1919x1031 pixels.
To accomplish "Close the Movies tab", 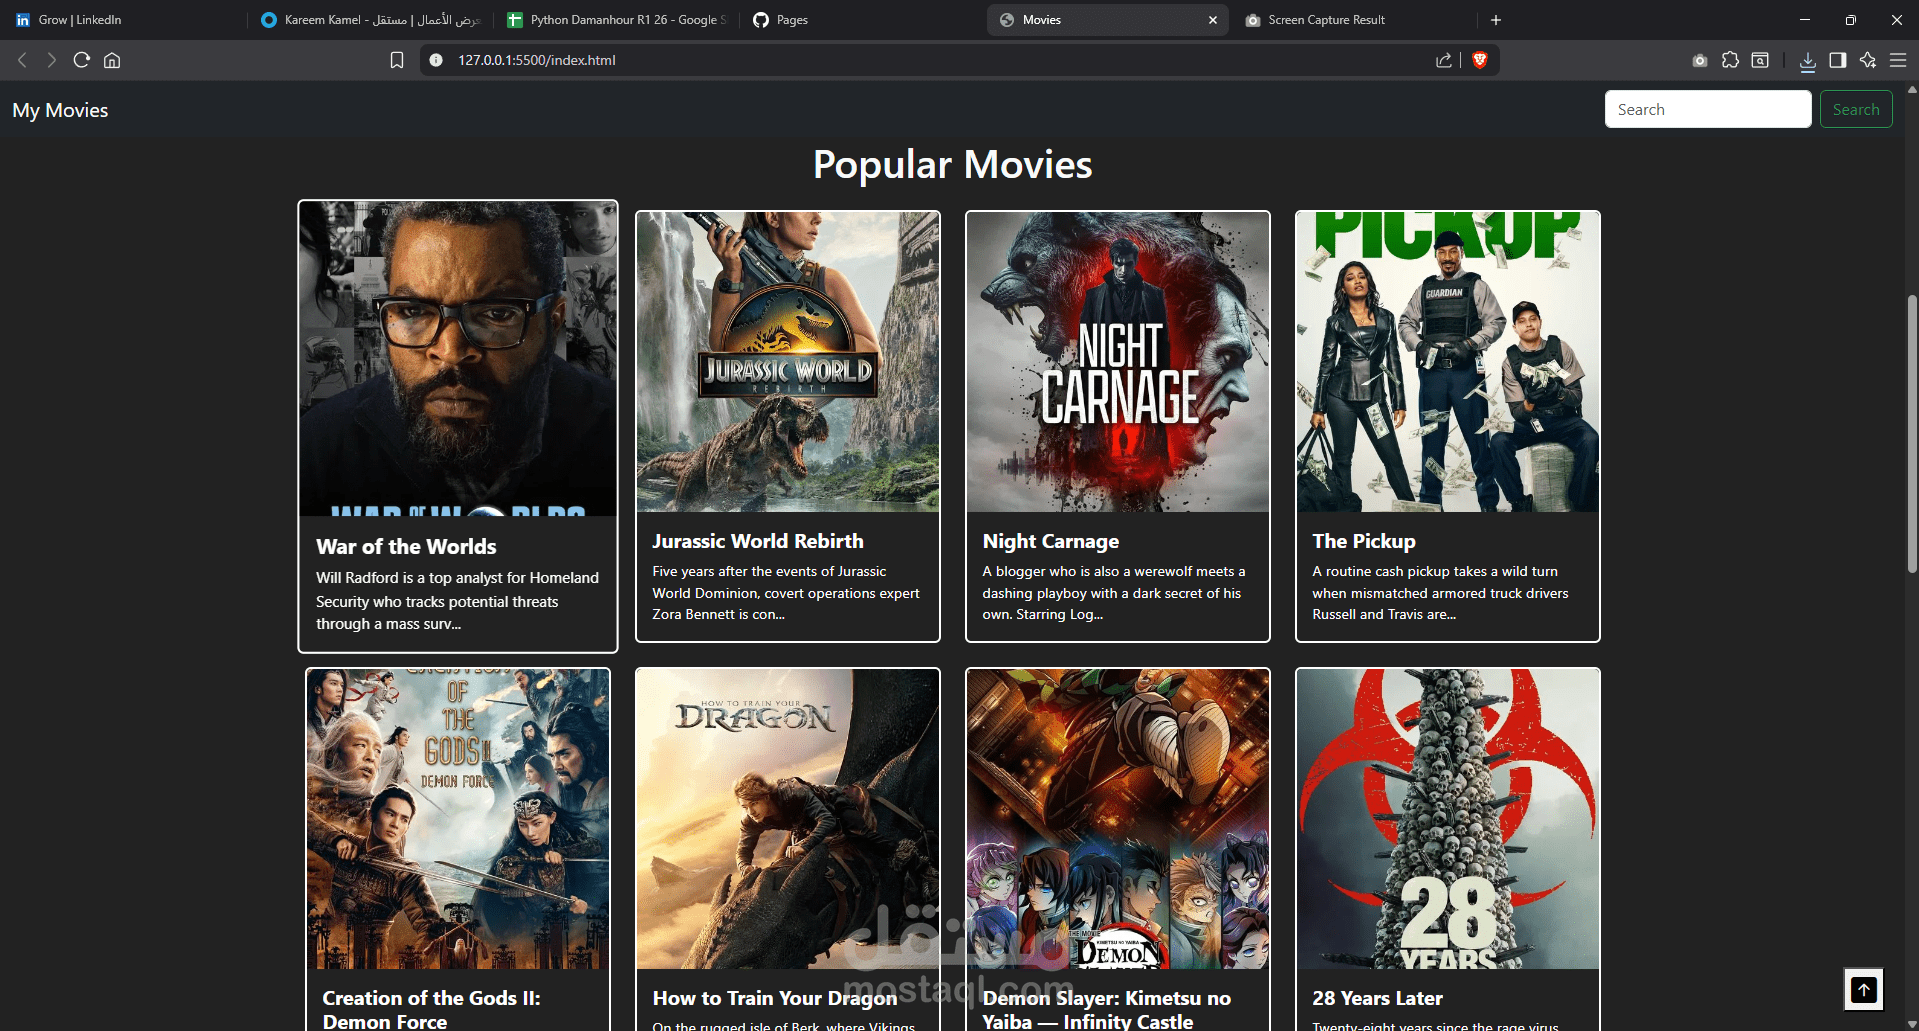I will 1213,20.
